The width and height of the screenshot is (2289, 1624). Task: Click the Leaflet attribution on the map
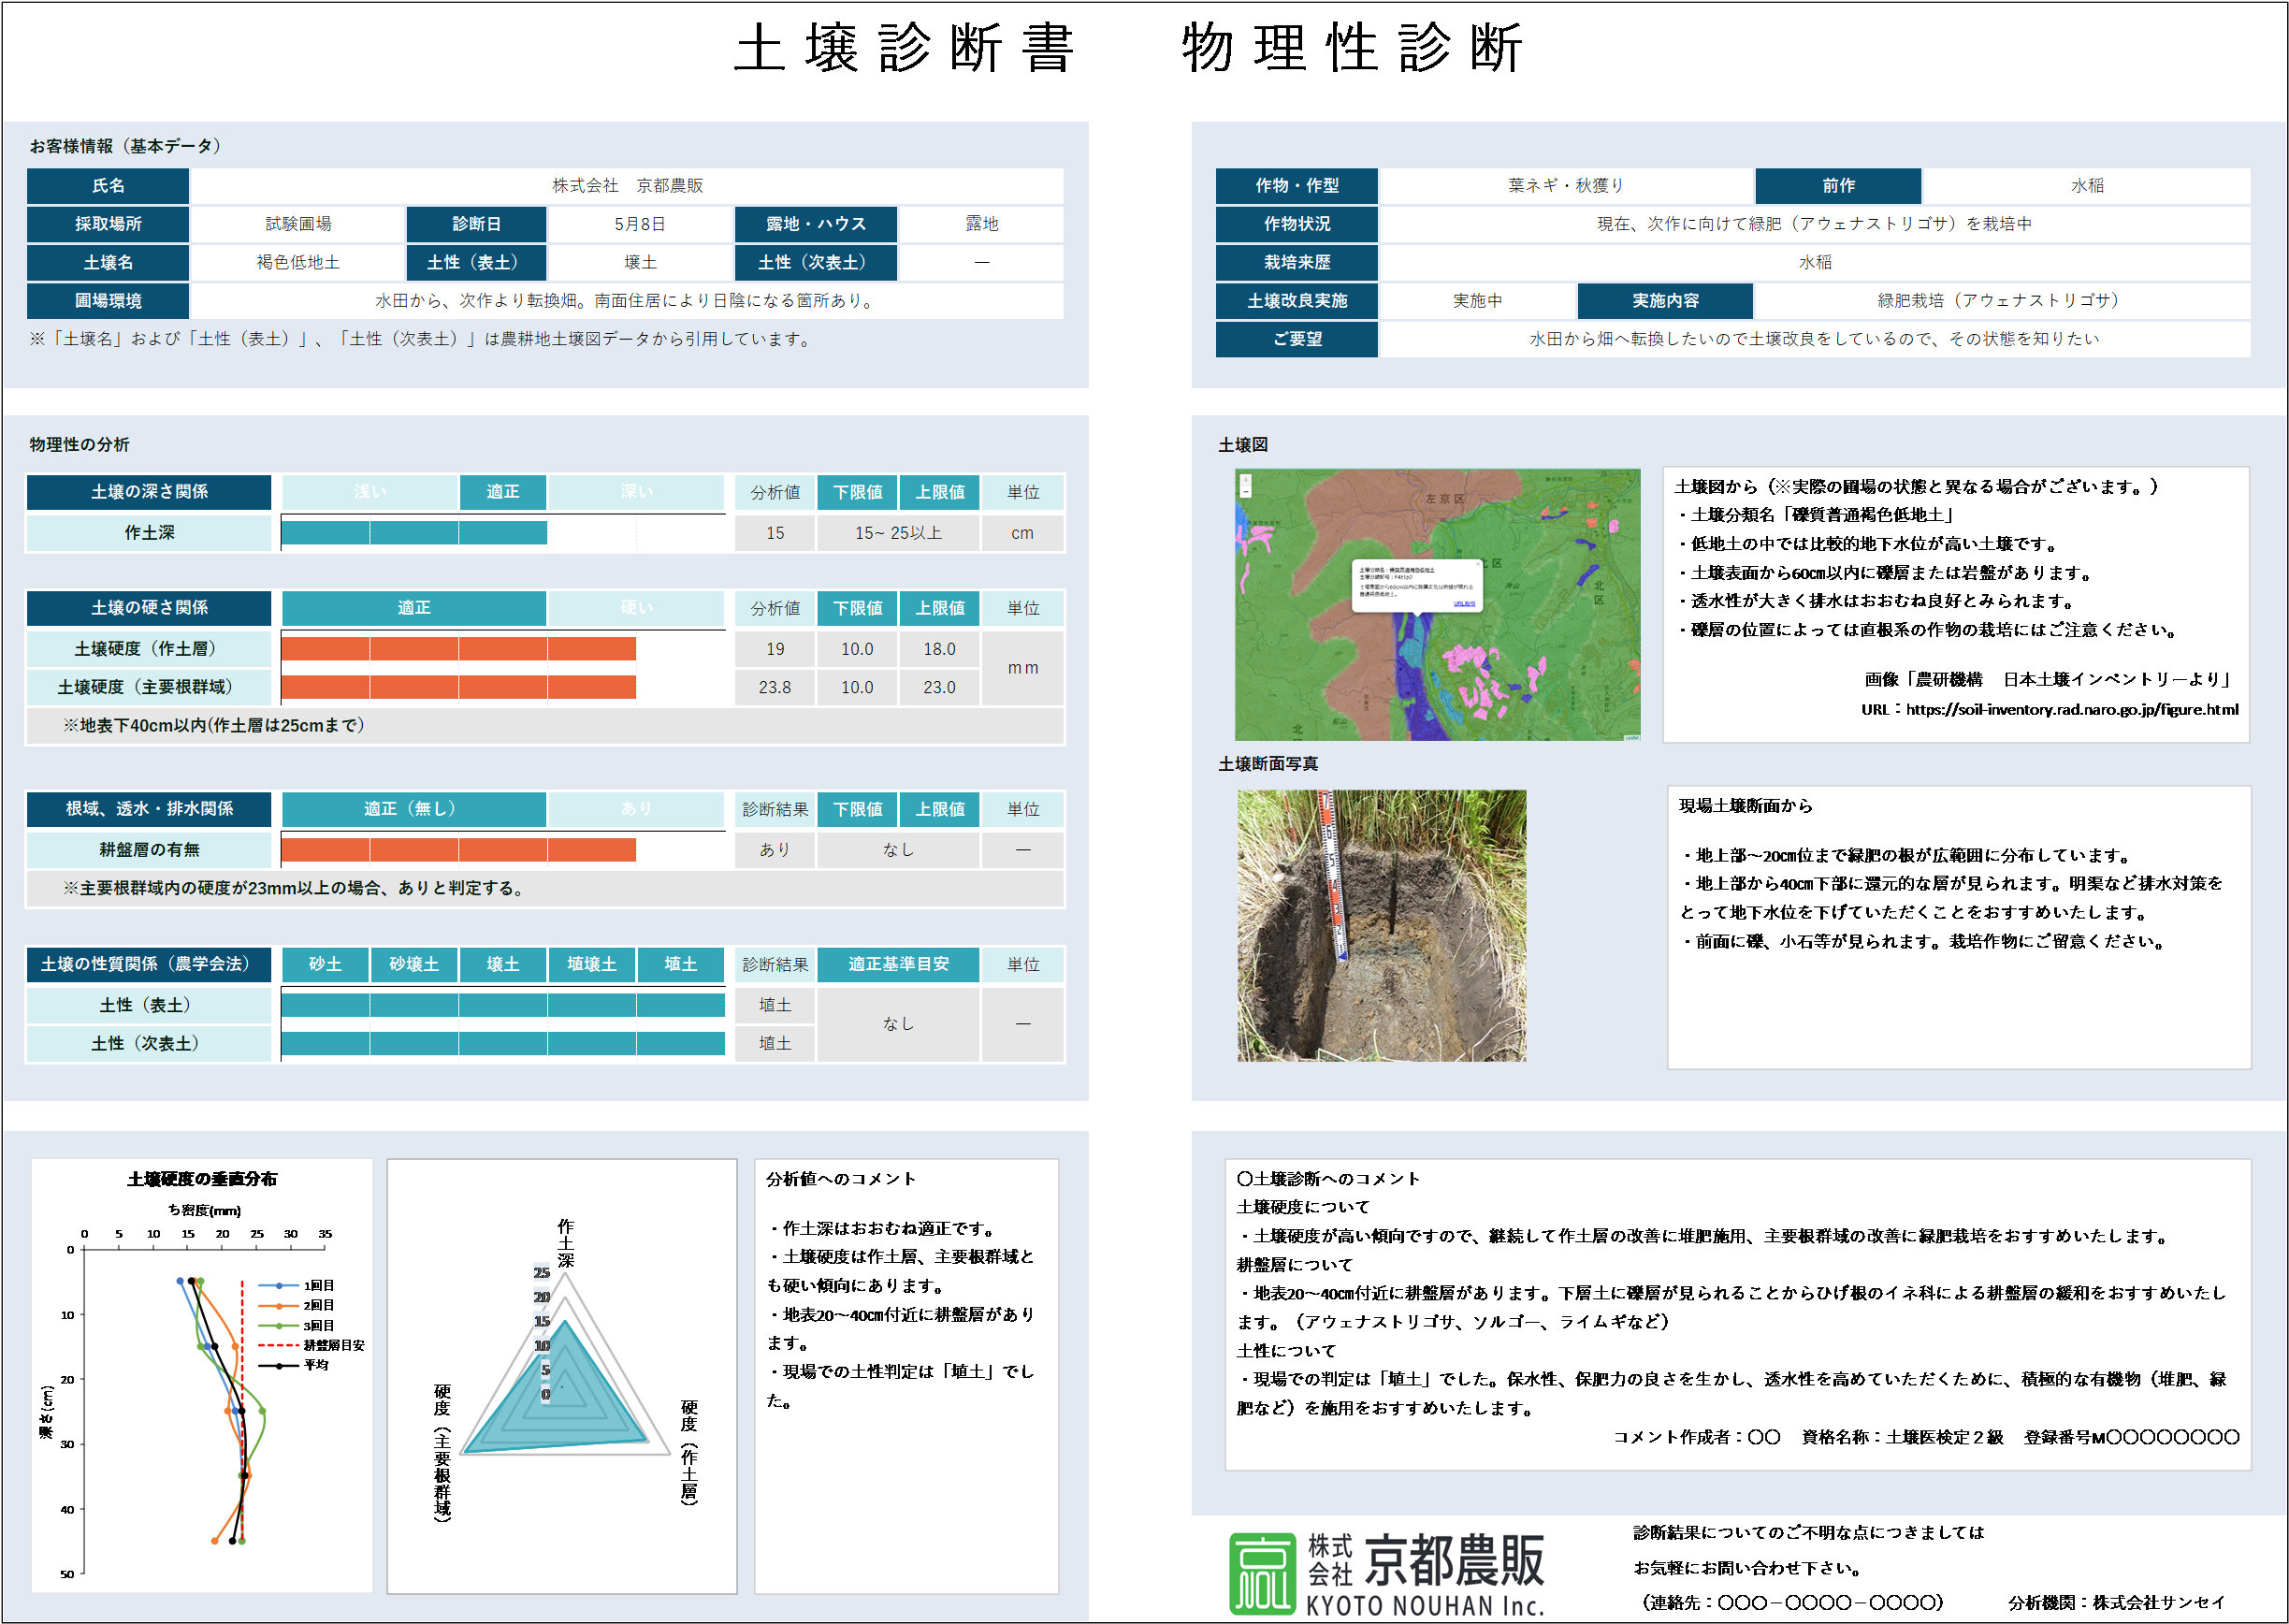click(1631, 738)
